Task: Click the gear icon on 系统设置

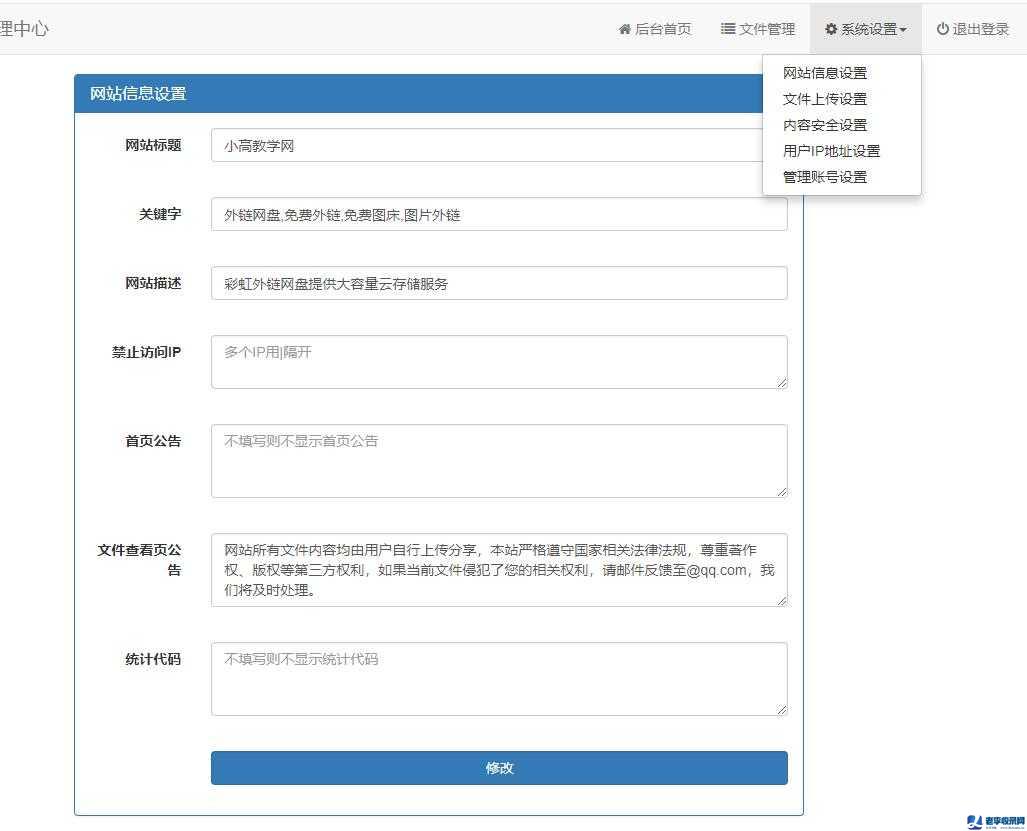Action: (831, 29)
